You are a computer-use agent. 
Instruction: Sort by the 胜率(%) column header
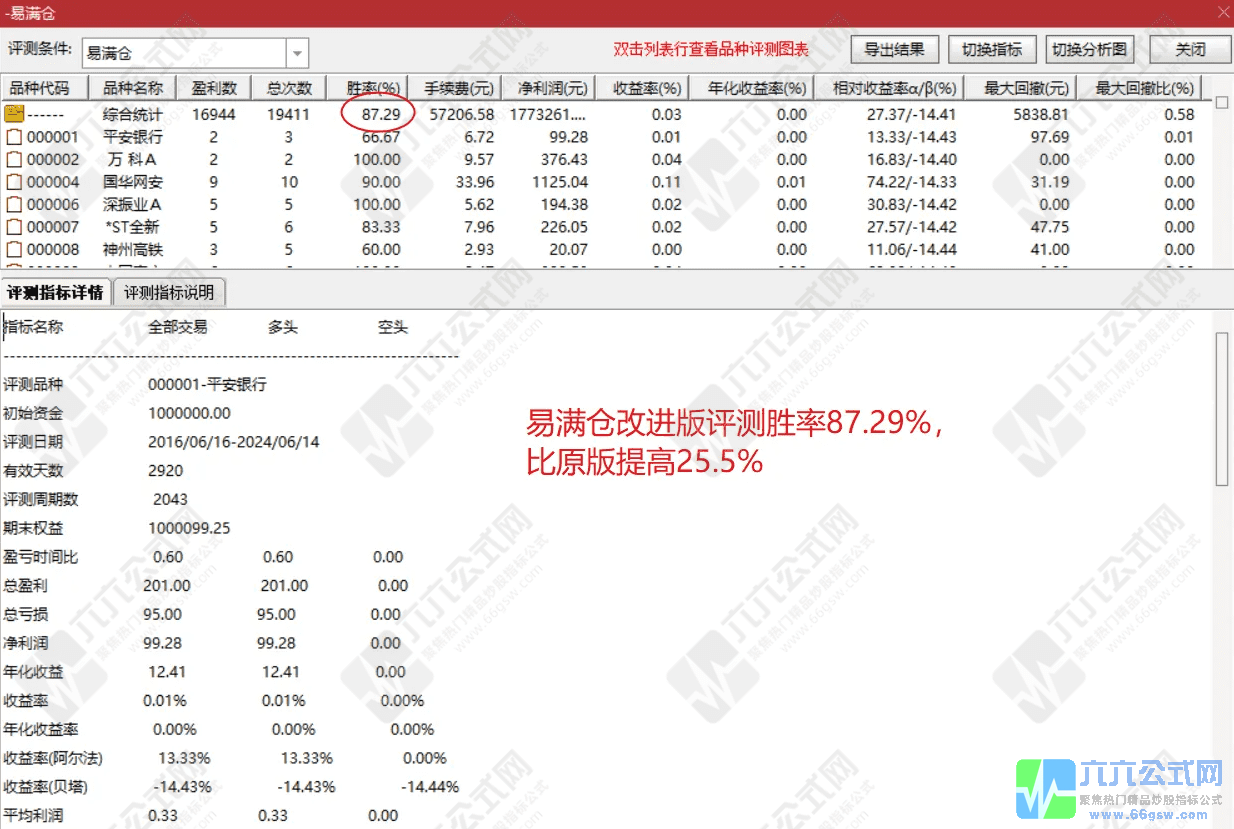click(373, 88)
